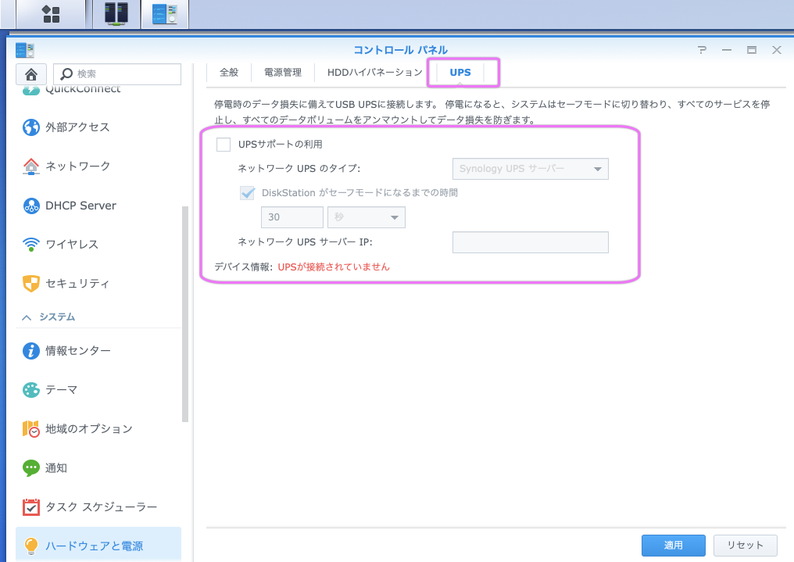794x562 pixels.
Task: Click the リセット reset button
Action: [x=745, y=545]
